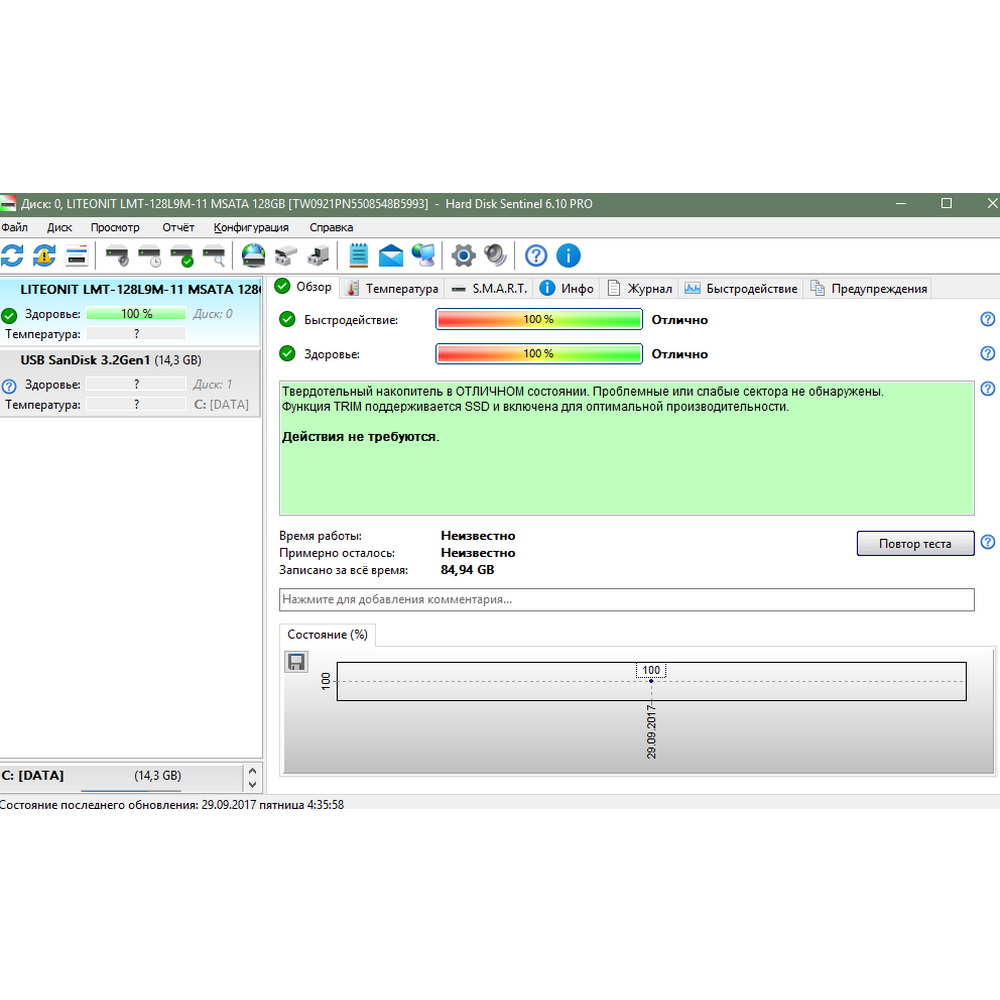Open the Конфигурация menu

[x=251, y=227]
